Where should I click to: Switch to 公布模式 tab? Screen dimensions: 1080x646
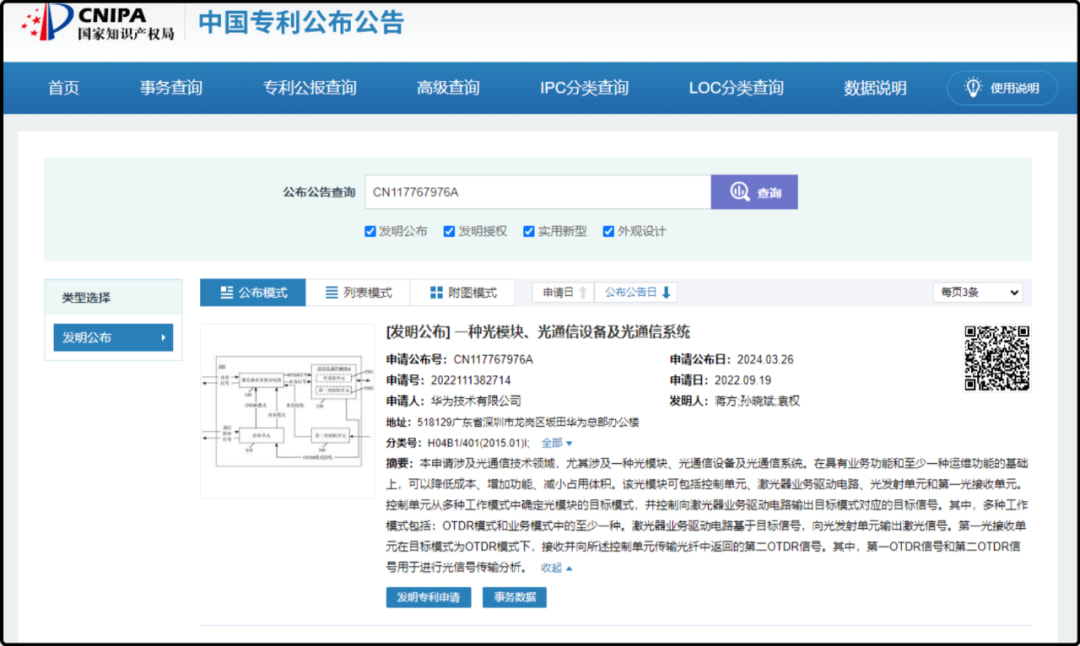[253, 293]
